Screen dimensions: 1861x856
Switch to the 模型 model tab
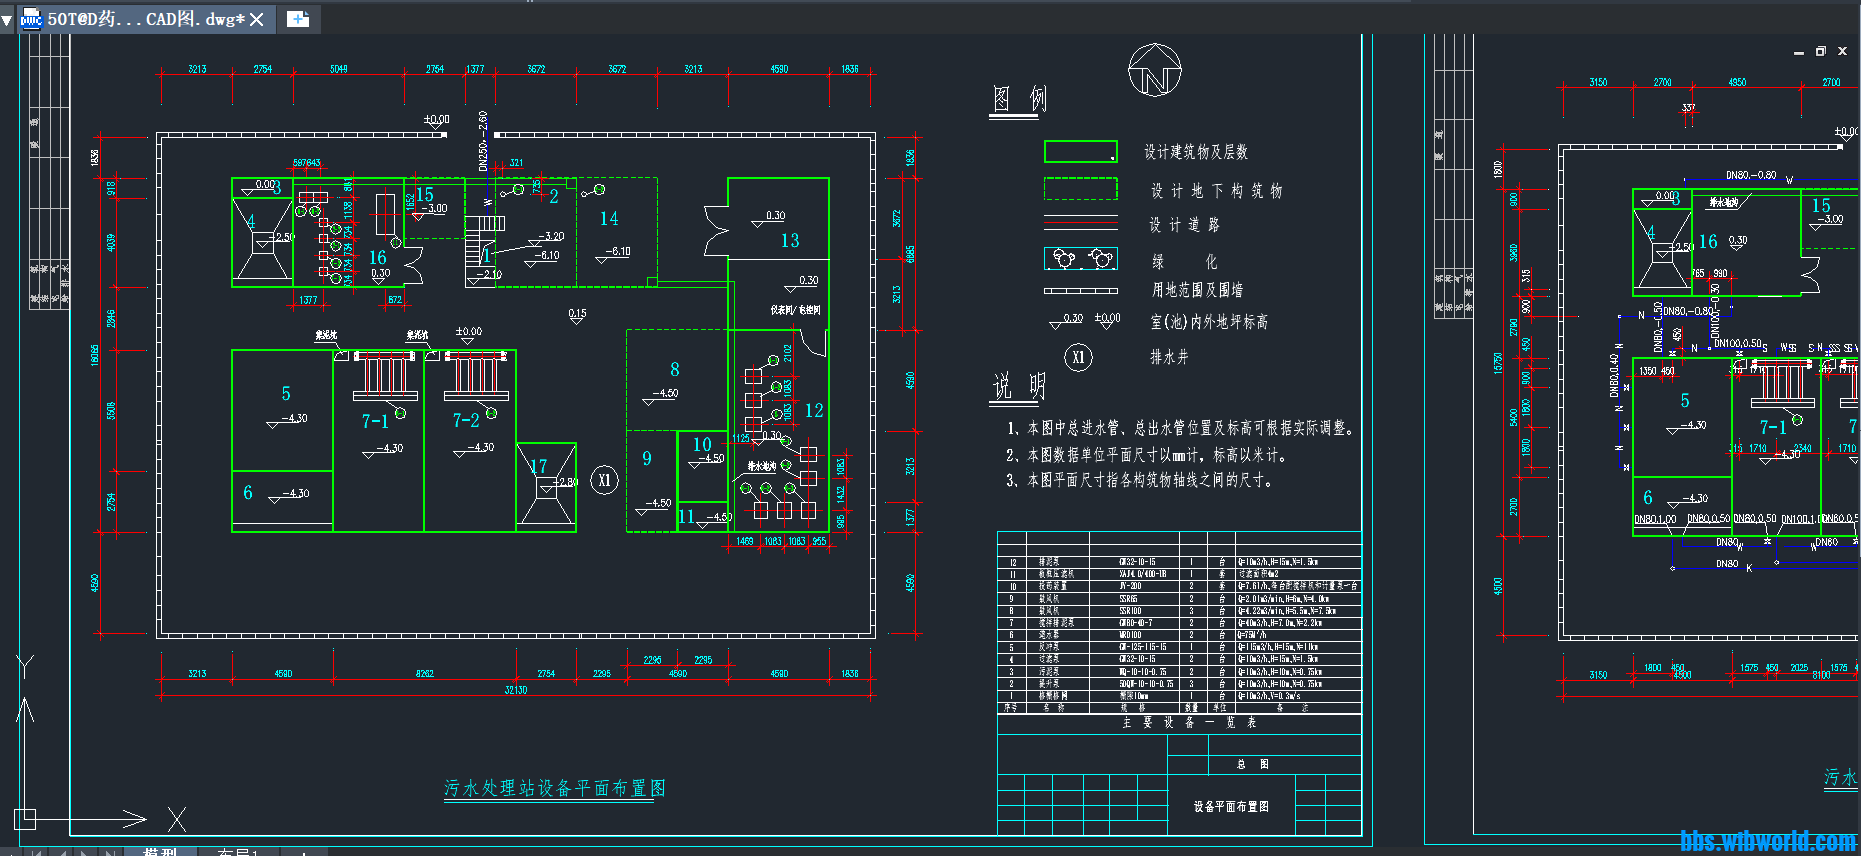click(160, 851)
